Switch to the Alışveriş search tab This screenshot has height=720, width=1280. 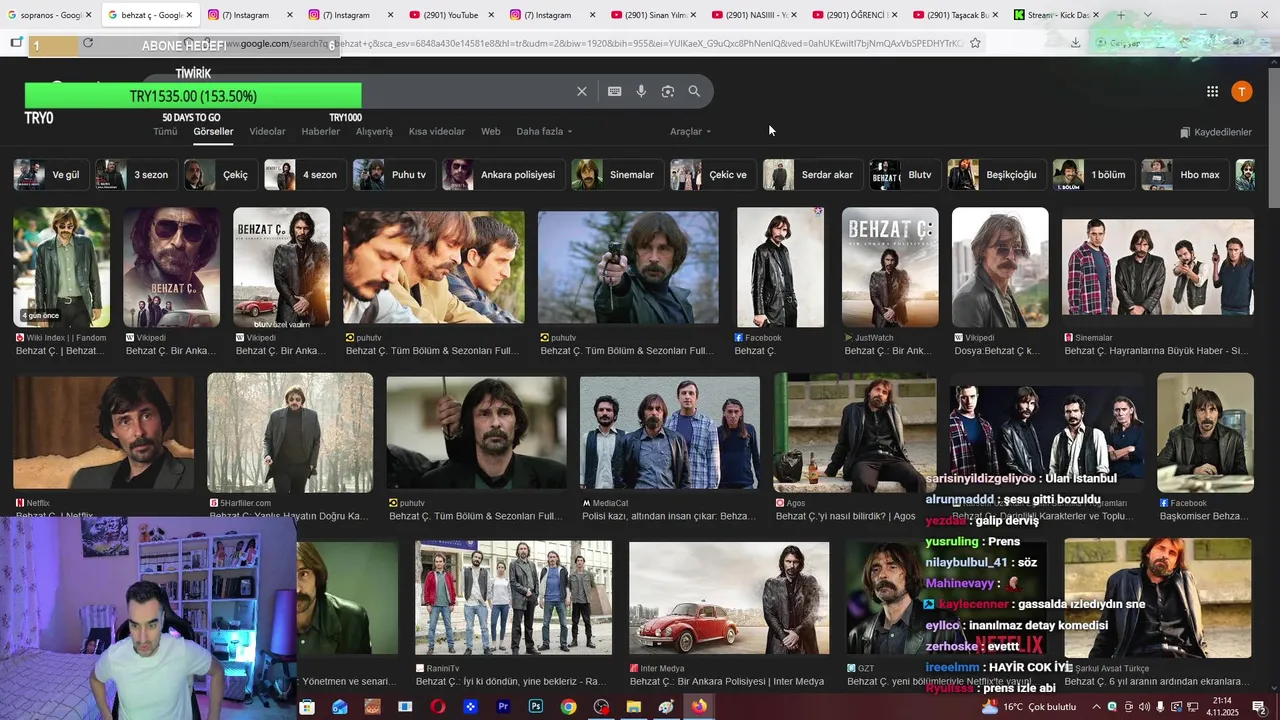[x=375, y=131]
